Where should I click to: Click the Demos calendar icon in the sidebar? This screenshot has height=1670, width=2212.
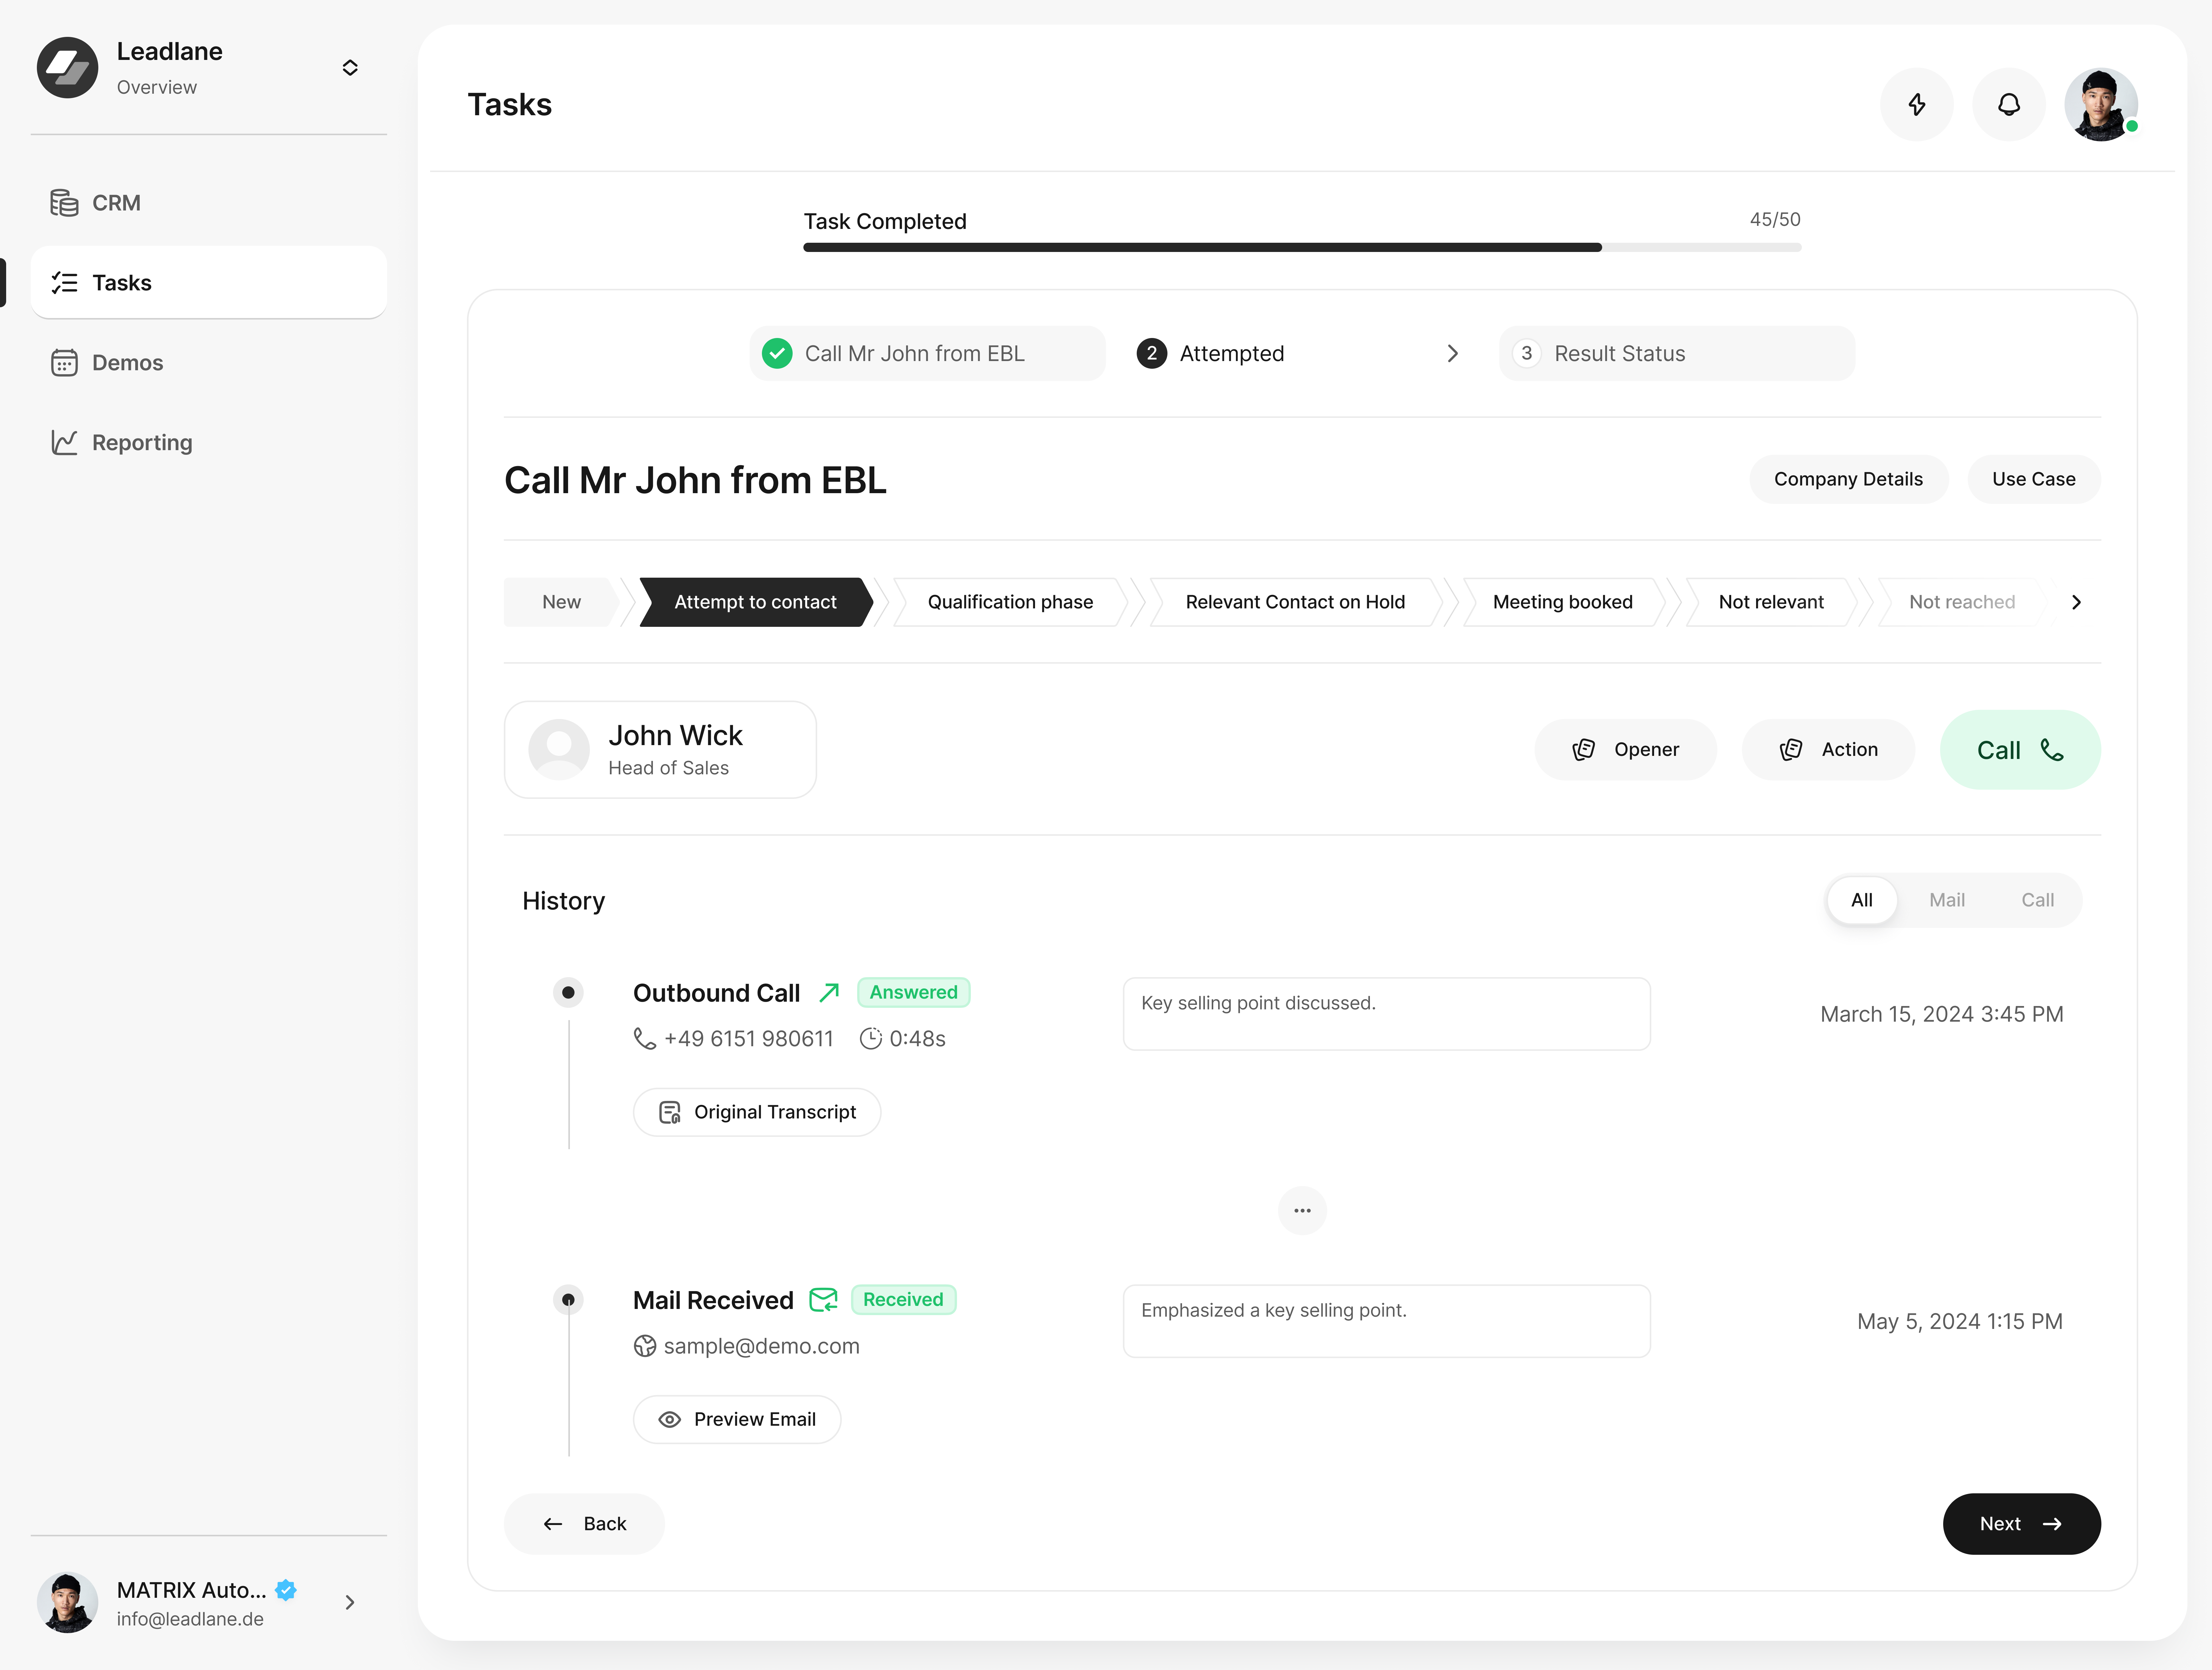[64, 362]
